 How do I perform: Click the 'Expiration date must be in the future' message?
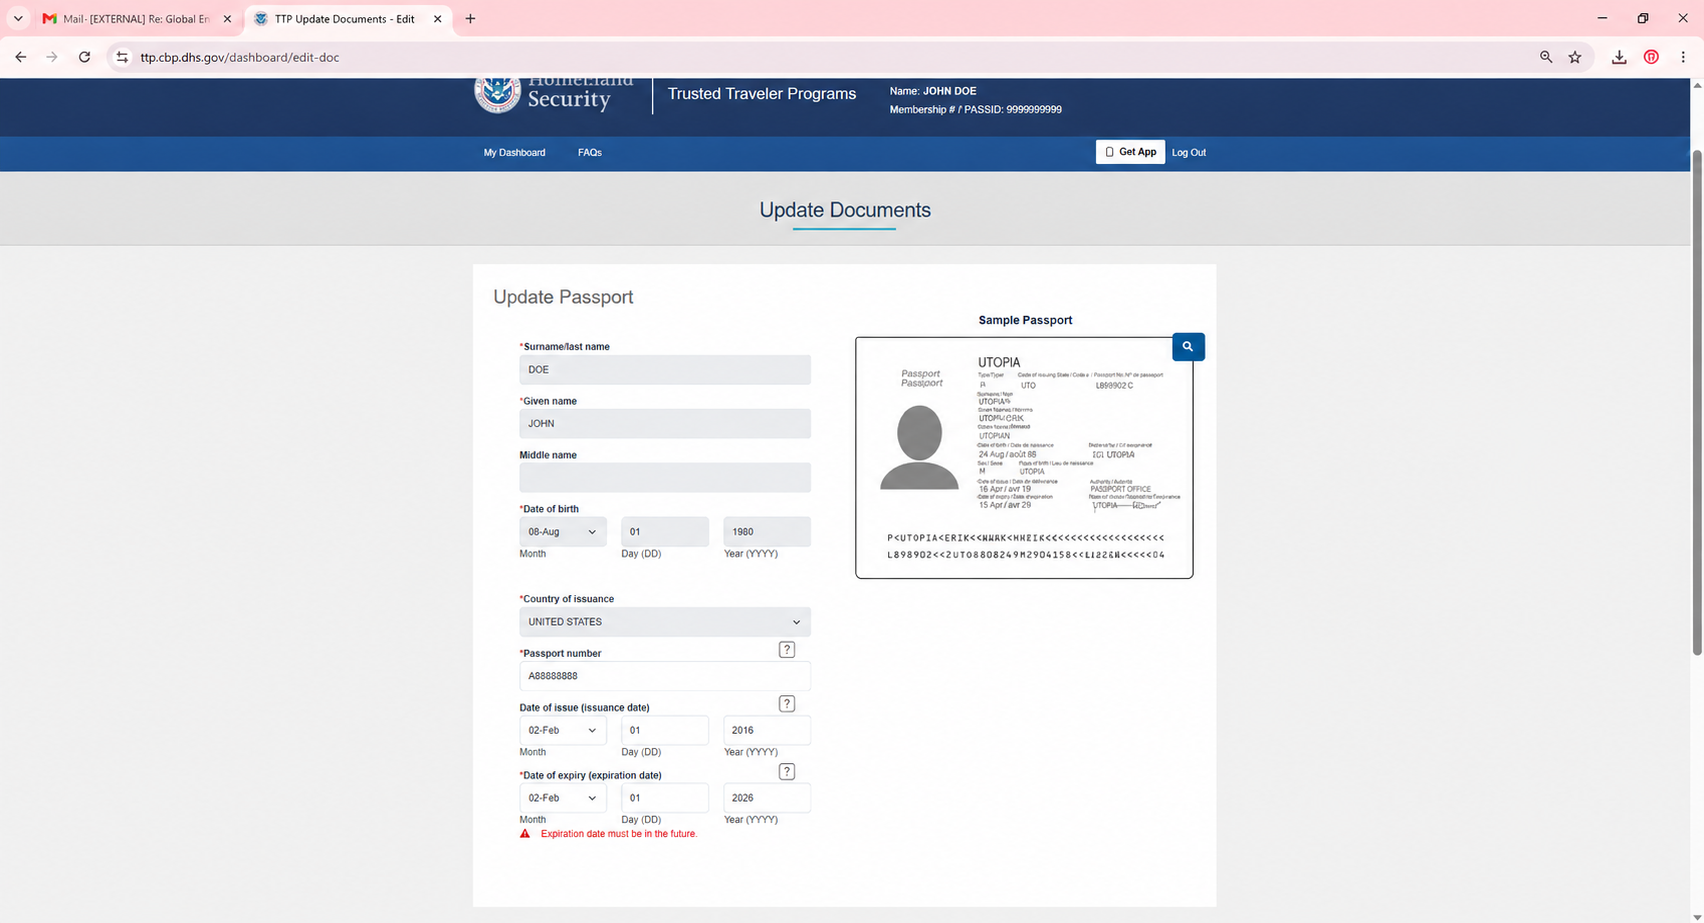[x=619, y=834]
